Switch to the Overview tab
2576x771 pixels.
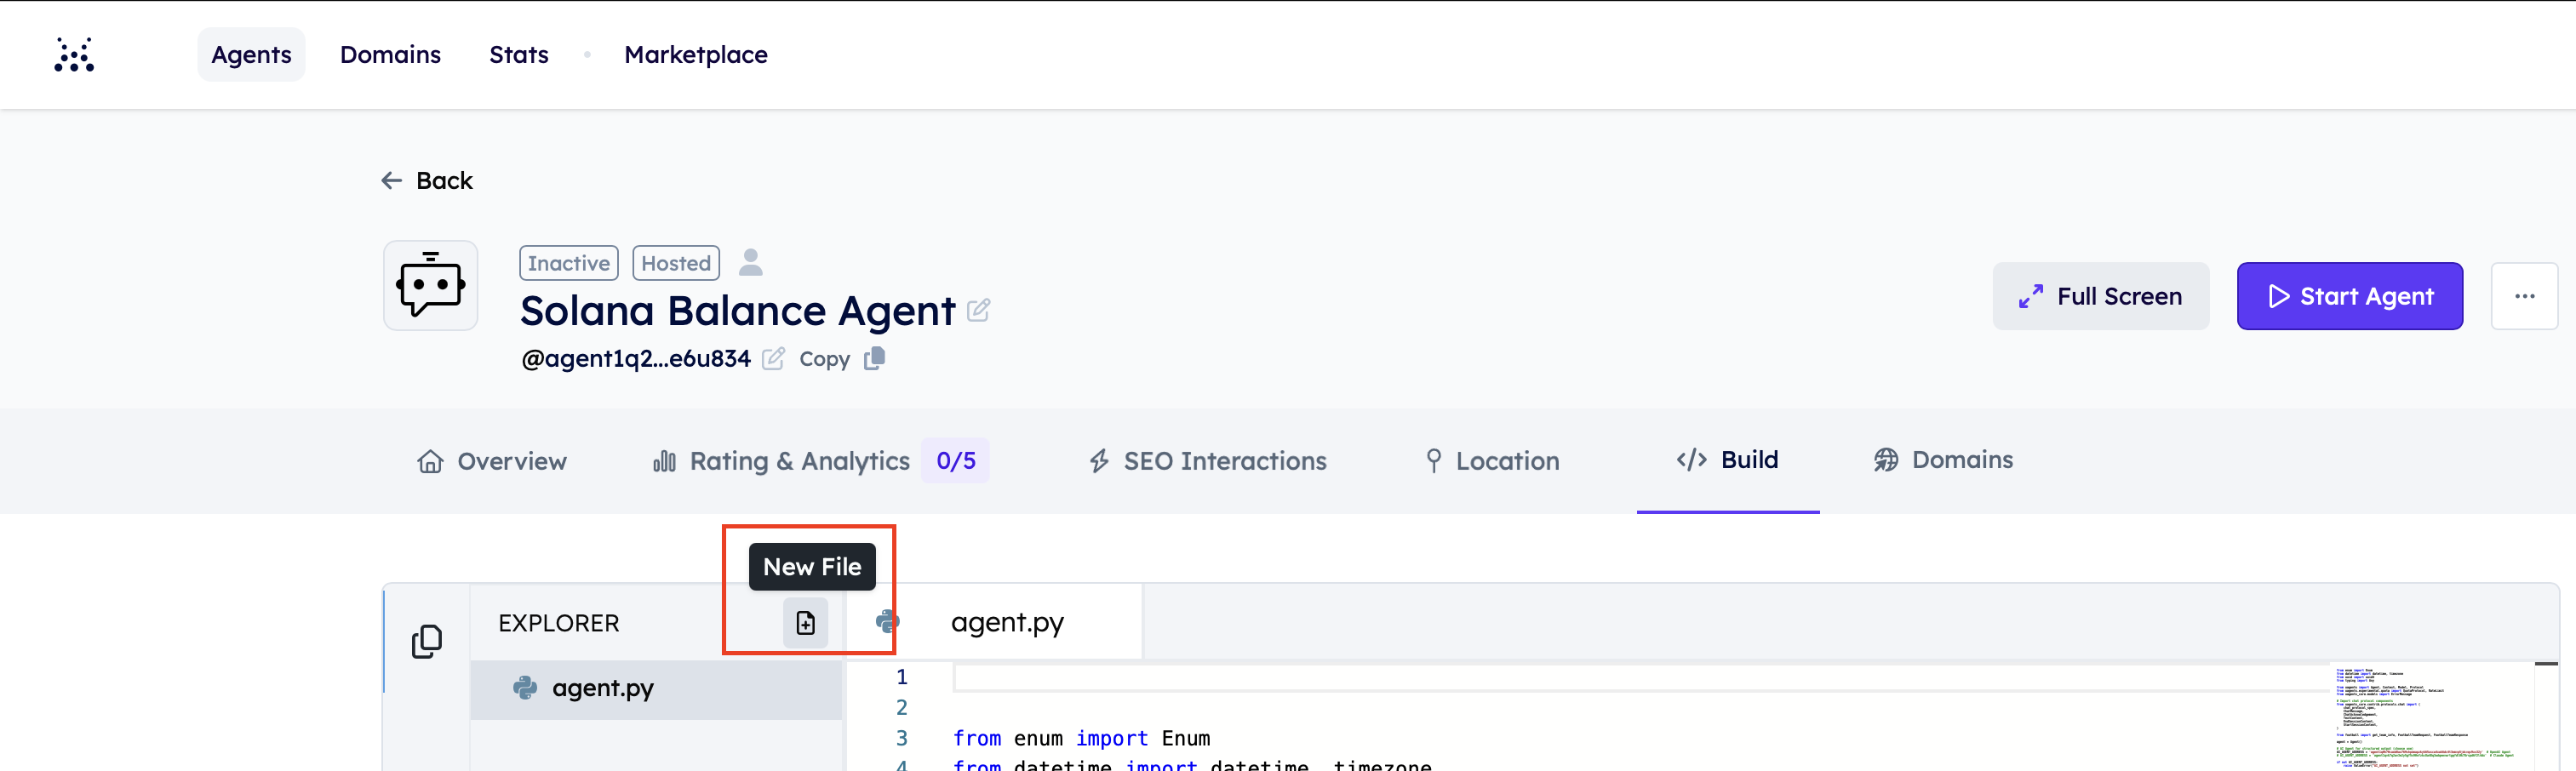[x=492, y=461]
